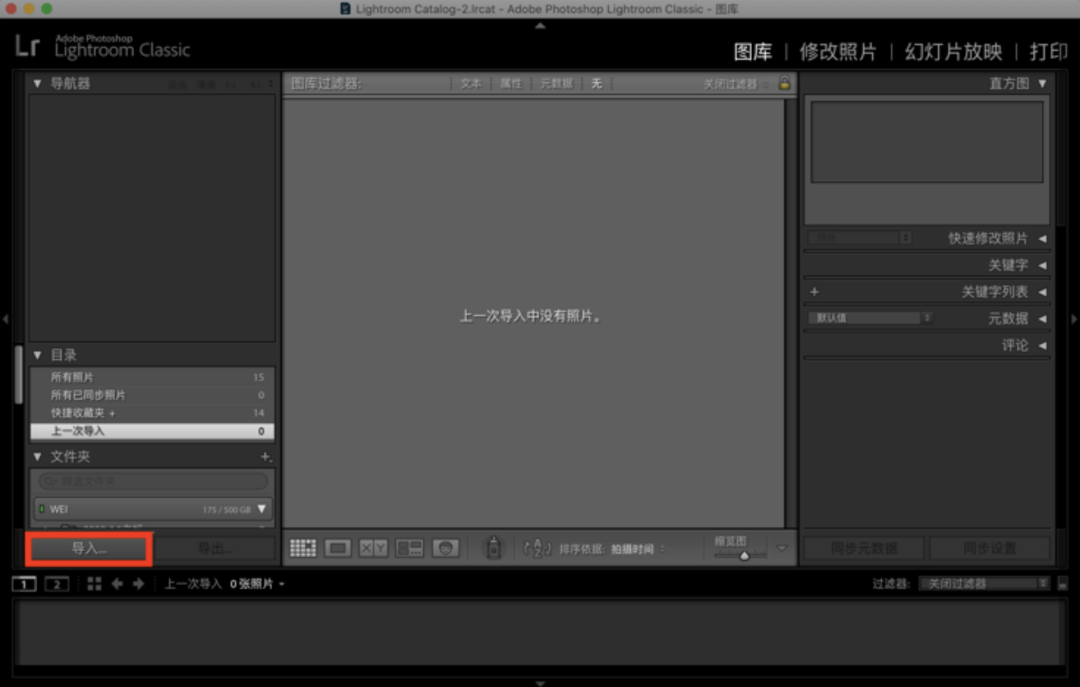Open the 关闭过滤器 filmstrip filter dropdown
The height and width of the screenshot is (687, 1080).
click(983, 584)
